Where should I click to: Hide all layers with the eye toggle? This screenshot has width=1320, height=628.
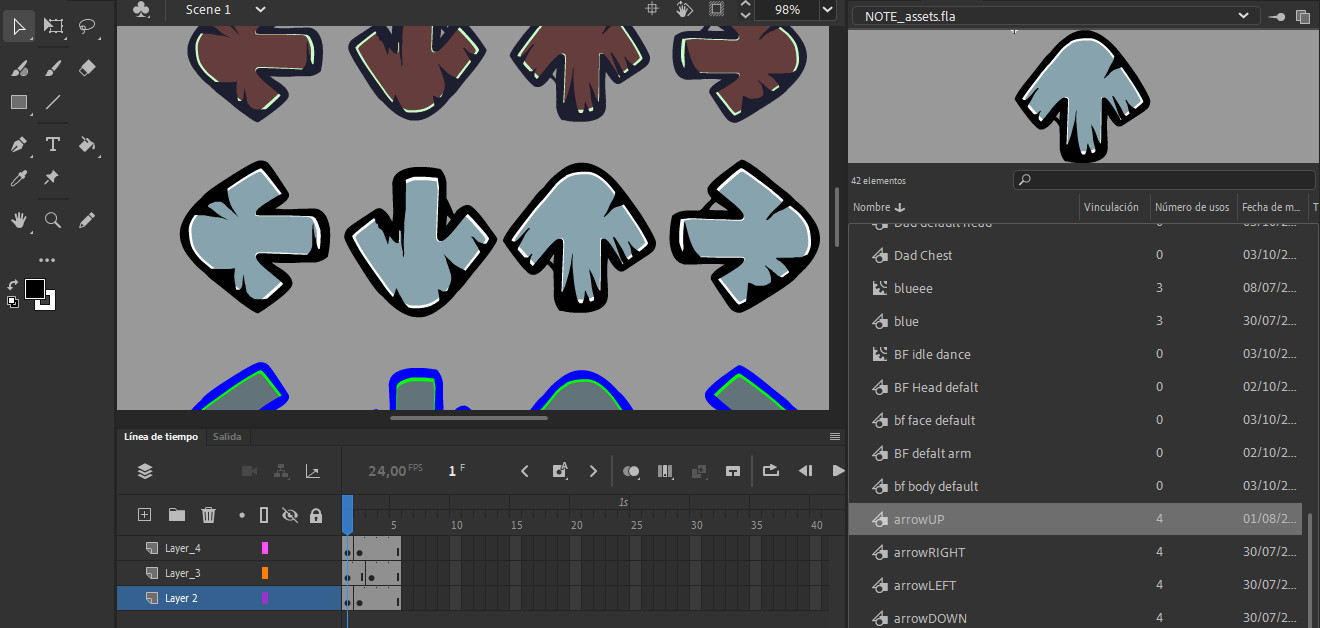click(290, 514)
